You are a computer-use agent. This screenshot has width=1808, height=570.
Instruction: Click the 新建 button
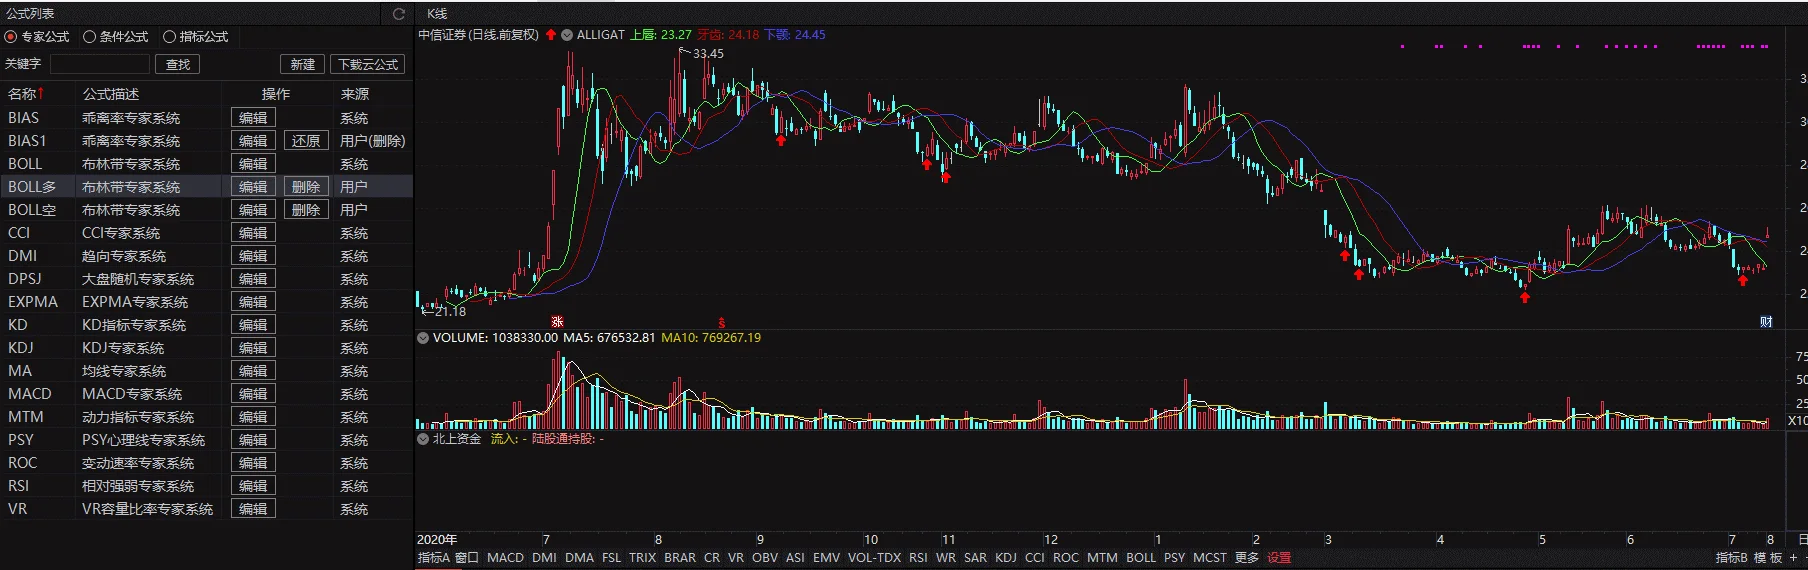click(x=302, y=64)
